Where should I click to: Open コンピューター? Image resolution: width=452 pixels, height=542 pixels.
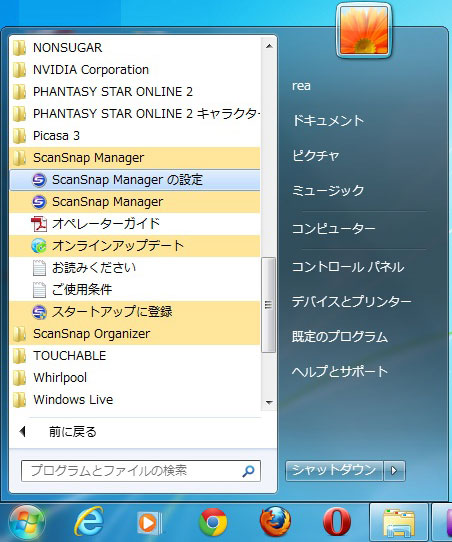333,228
